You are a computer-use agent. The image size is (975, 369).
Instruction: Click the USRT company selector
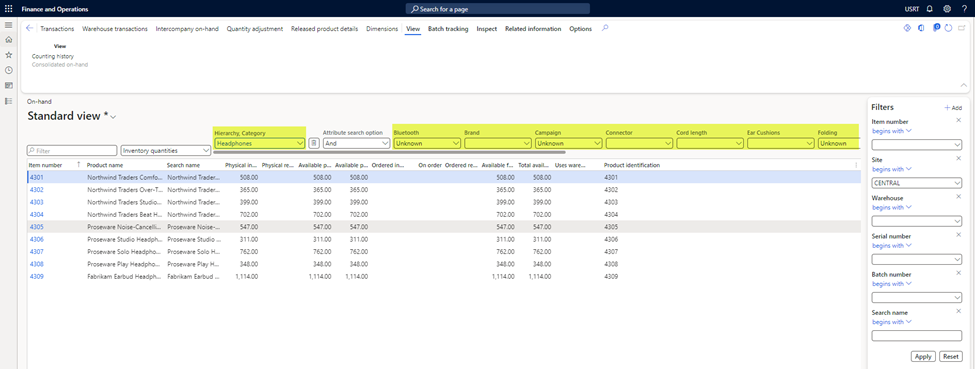point(912,9)
